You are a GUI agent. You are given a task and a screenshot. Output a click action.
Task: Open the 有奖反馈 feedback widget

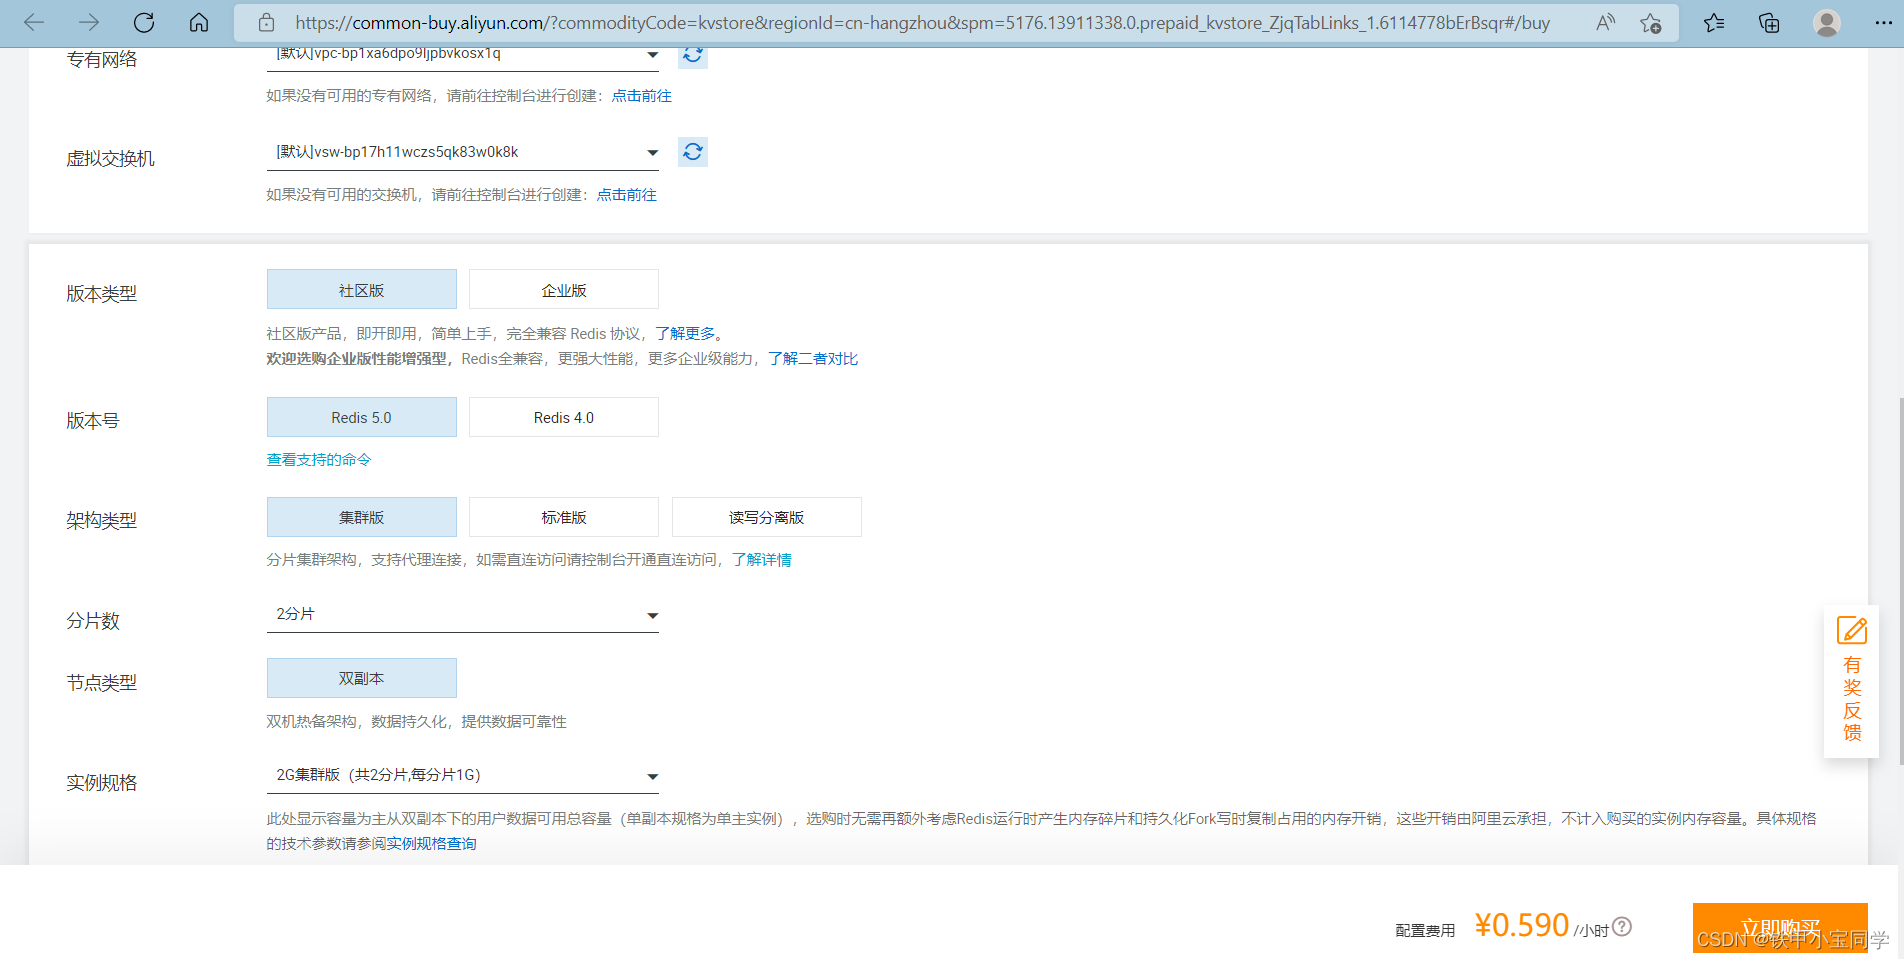pyautogui.click(x=1852, y=680)
